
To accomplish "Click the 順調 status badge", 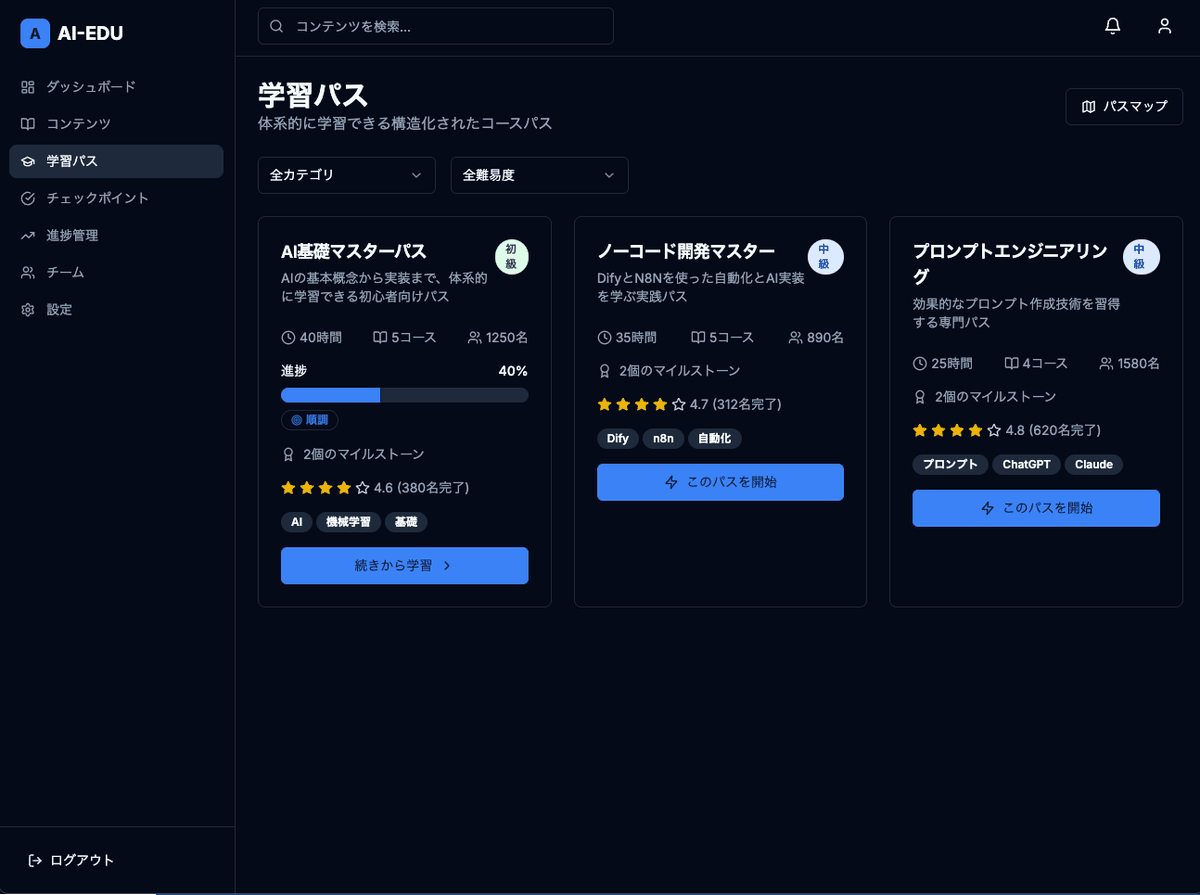I will tap(310, 420).
